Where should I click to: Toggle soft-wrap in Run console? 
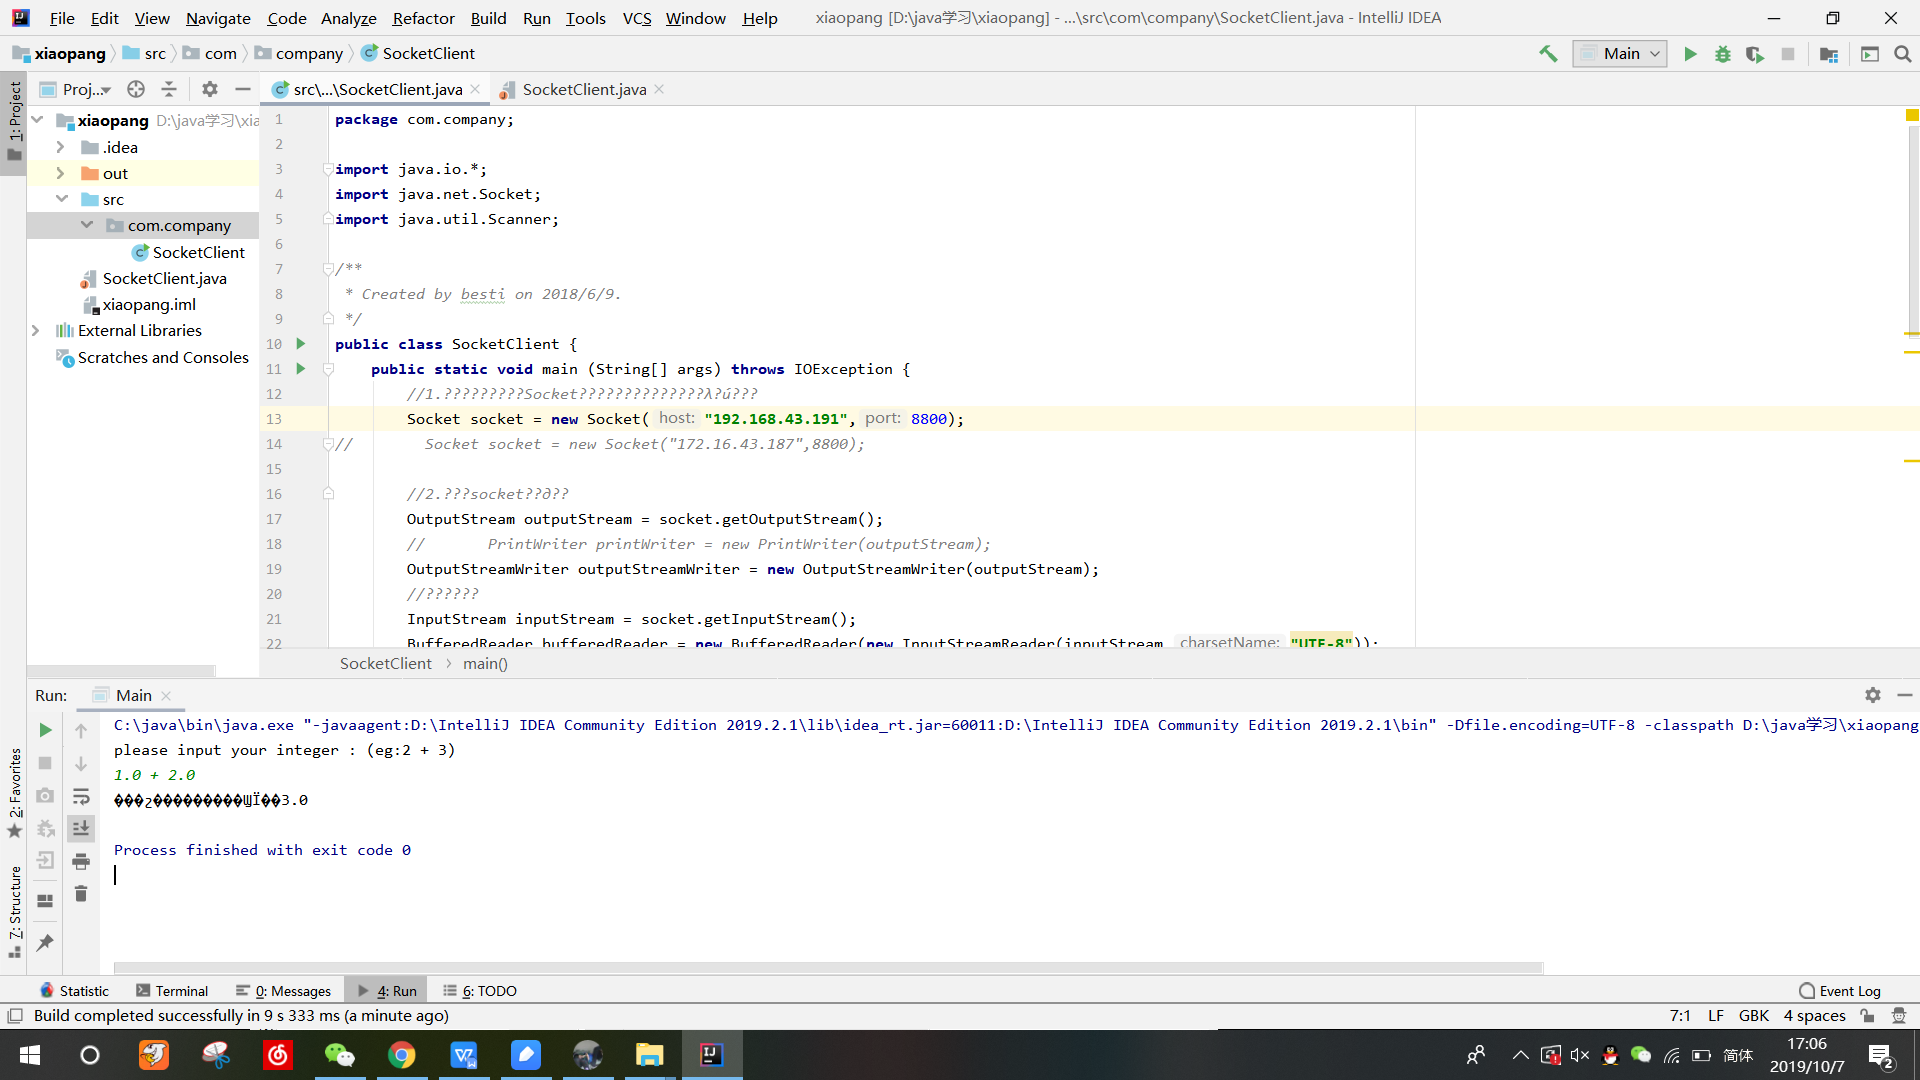coord(81,796)
